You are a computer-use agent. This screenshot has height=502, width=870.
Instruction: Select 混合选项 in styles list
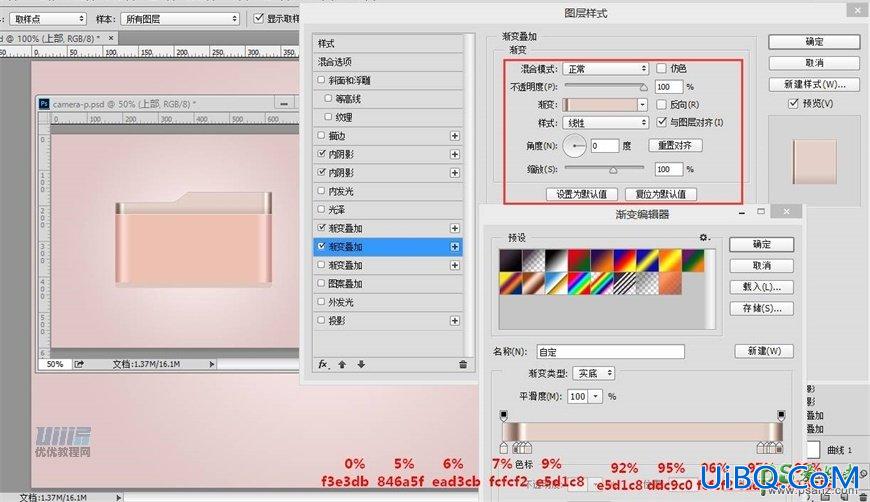388,62
